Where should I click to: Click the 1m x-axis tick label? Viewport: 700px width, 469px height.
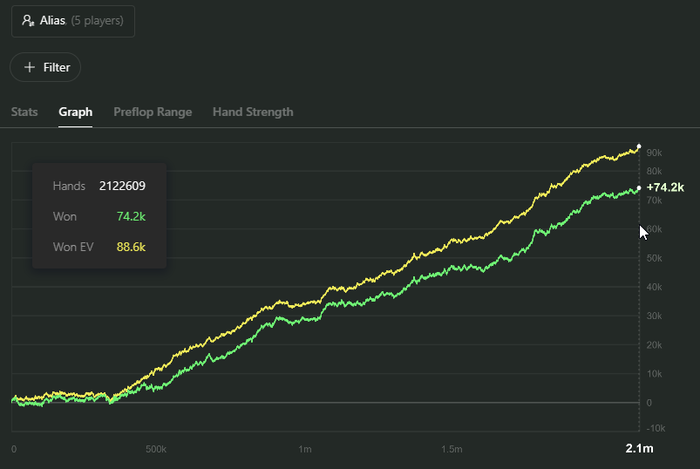pyautogui.click(x=304, y=449)
